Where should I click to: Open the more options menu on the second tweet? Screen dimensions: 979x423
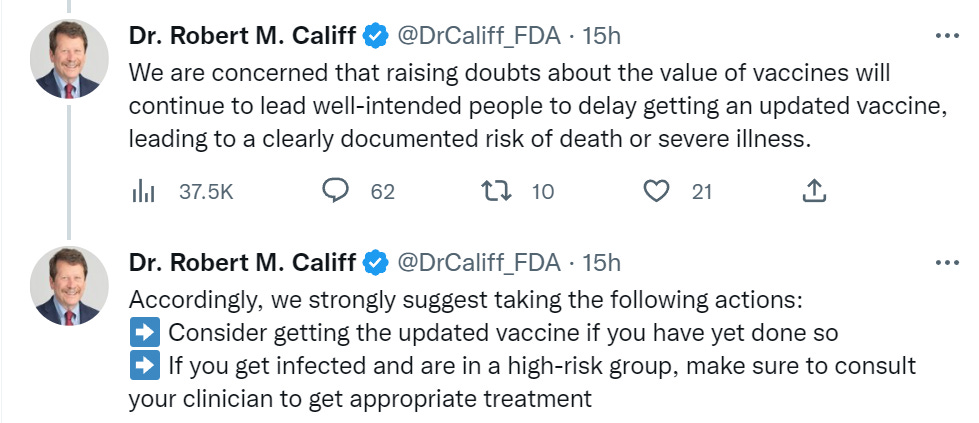(945, 263)
